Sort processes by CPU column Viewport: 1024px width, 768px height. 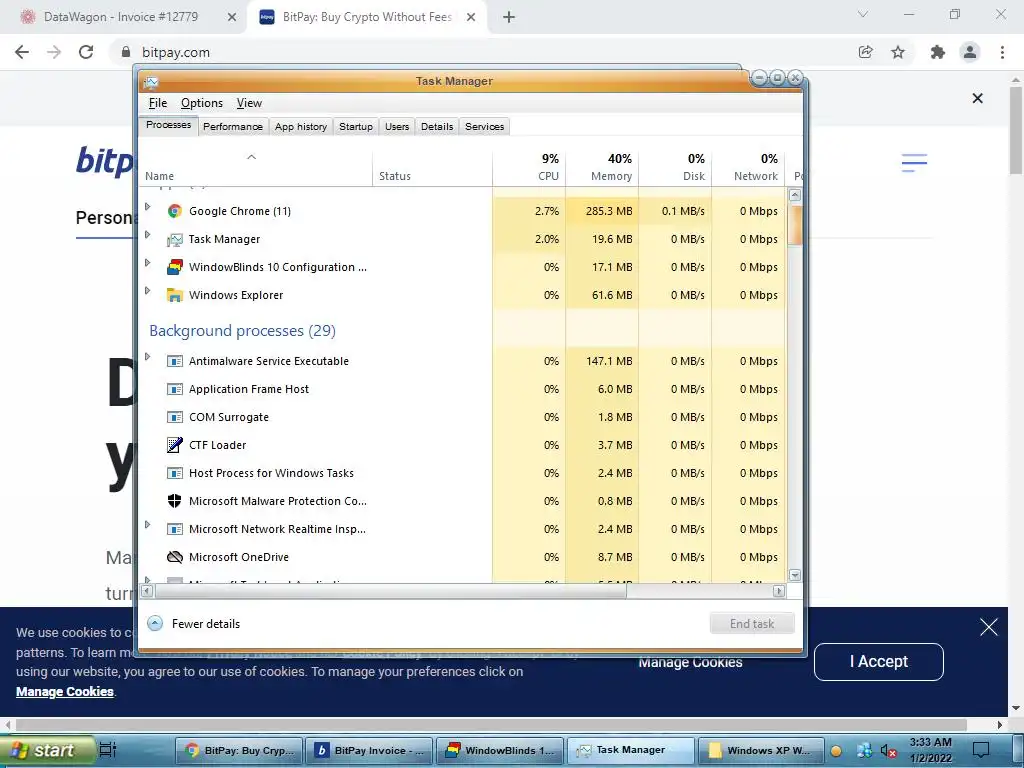(530, 167)
